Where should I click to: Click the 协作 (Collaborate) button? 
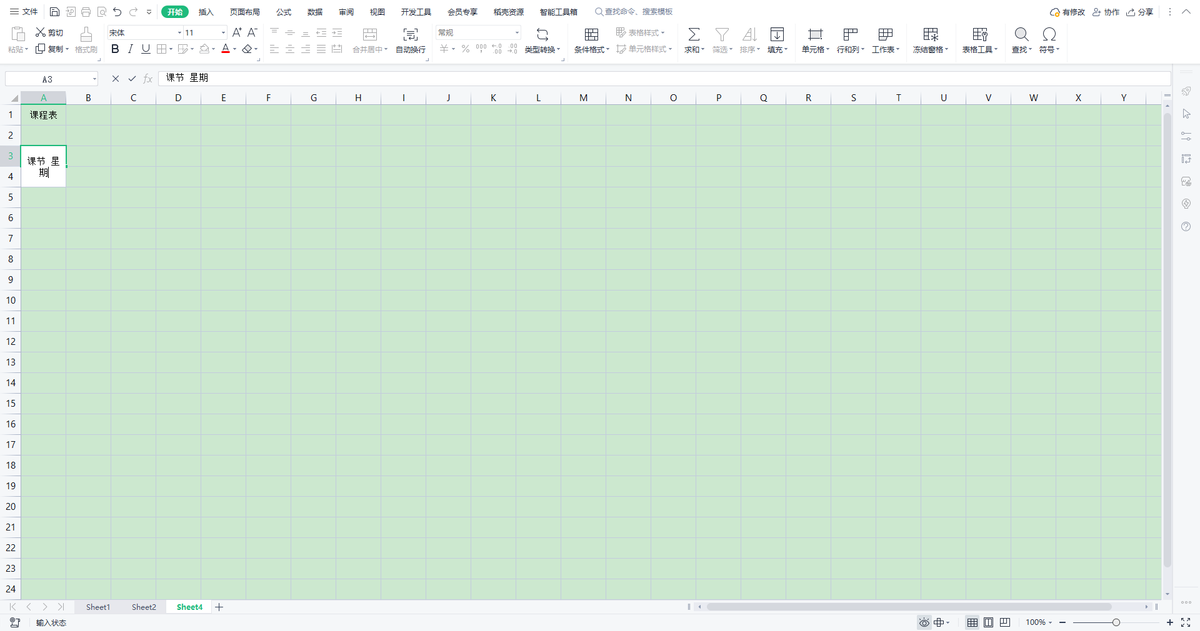click(x=1105, y=12)
